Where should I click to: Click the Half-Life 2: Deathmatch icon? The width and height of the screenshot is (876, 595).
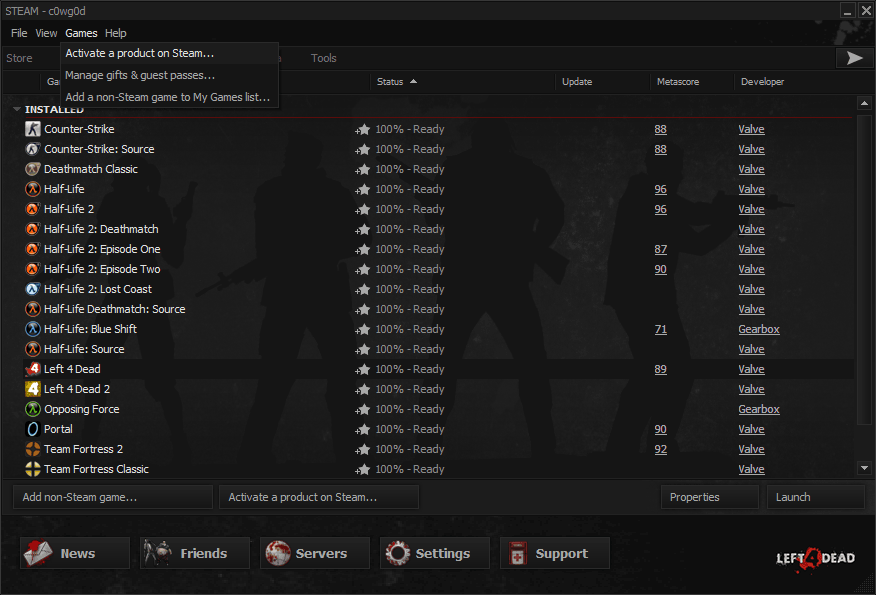tap(32, 229)
